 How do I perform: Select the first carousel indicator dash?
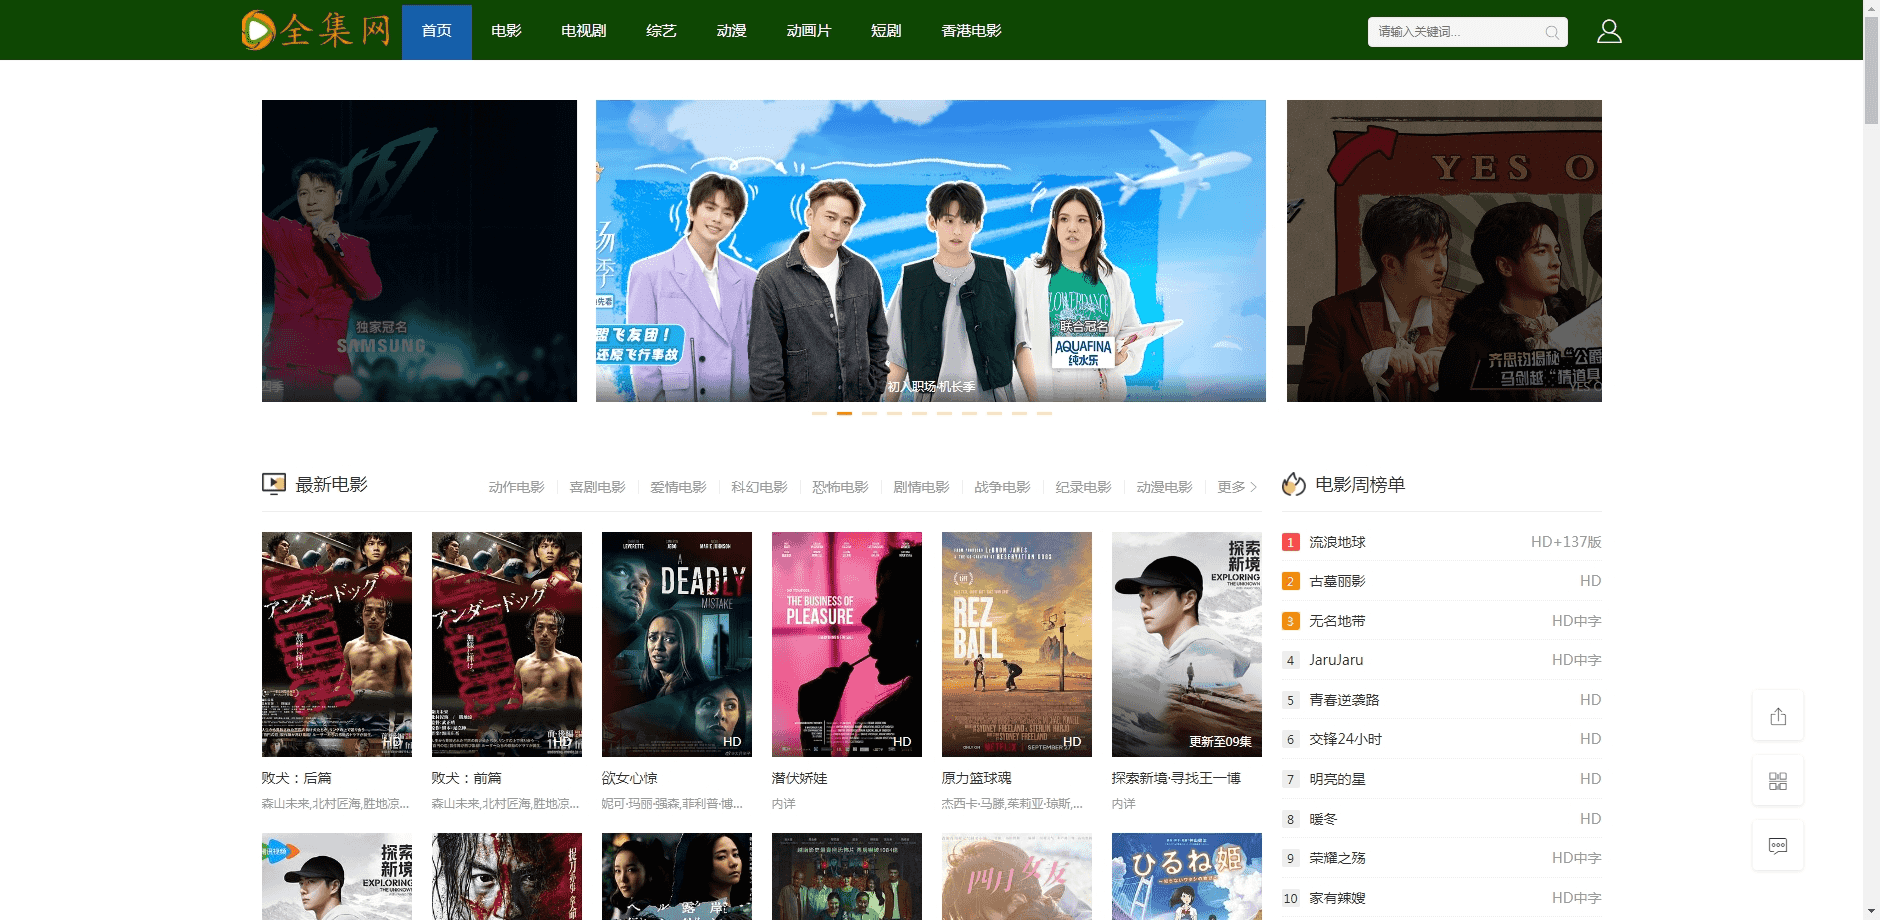pyautogui.click(x=819, y=413)
